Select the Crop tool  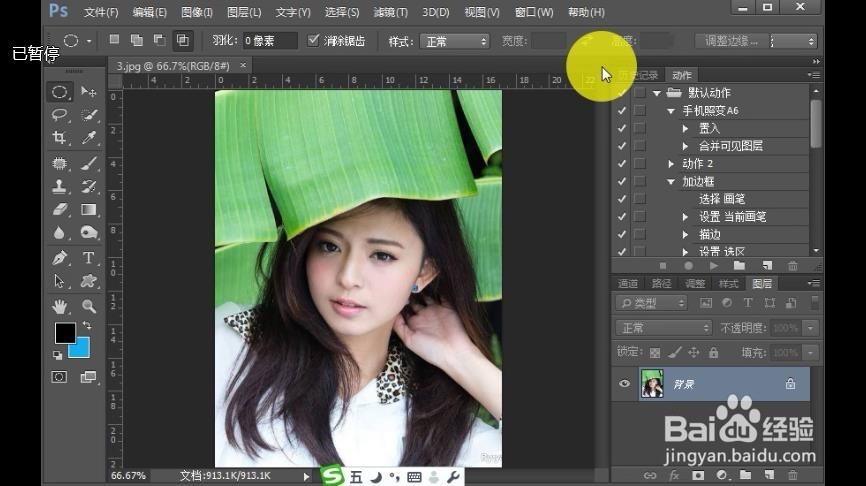tap(60, 138)
